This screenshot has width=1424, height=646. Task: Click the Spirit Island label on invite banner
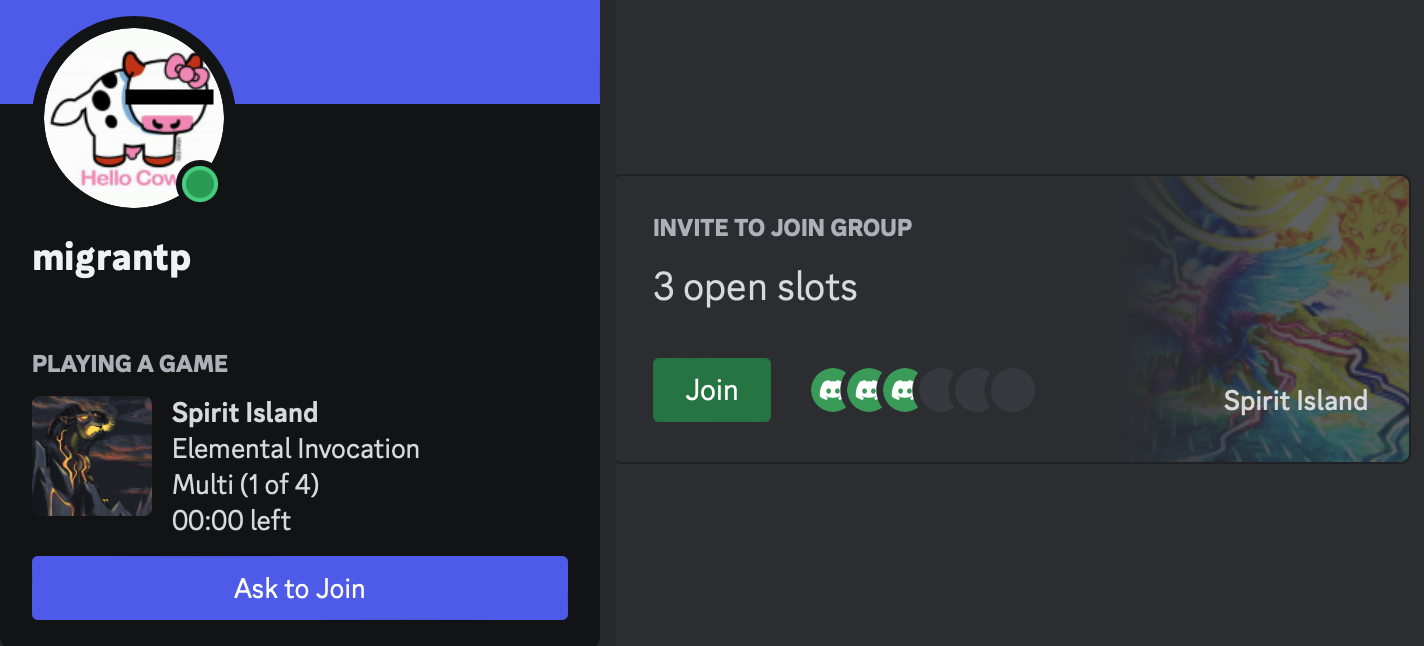click(x=1296, y=401)
